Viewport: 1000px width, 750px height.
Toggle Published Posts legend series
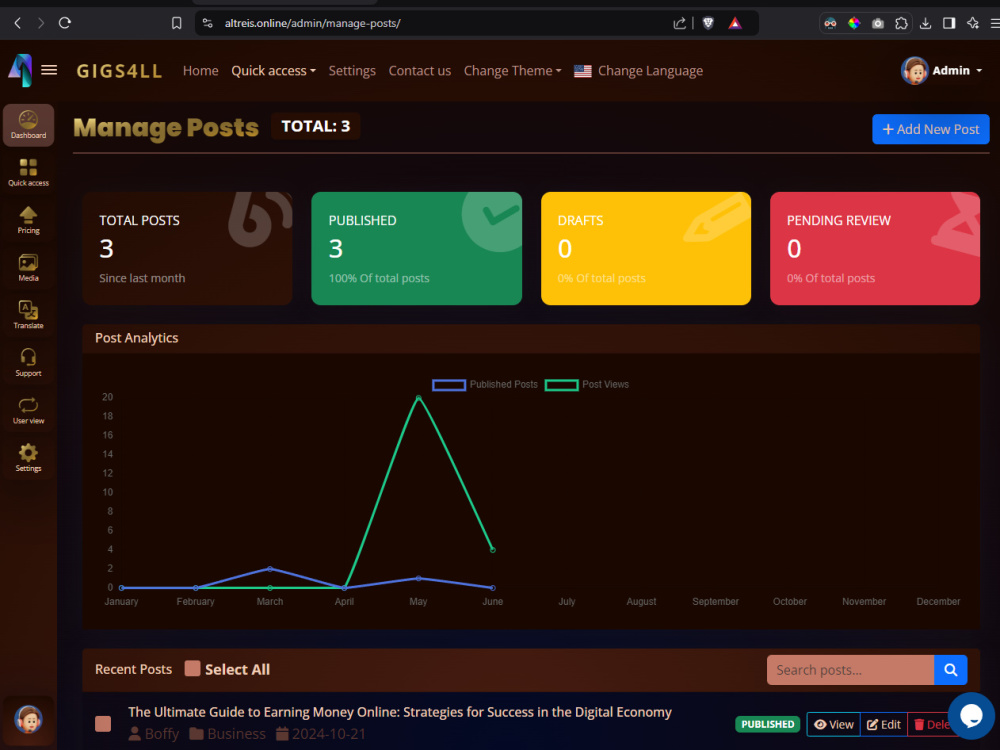(x=485, y=385)
